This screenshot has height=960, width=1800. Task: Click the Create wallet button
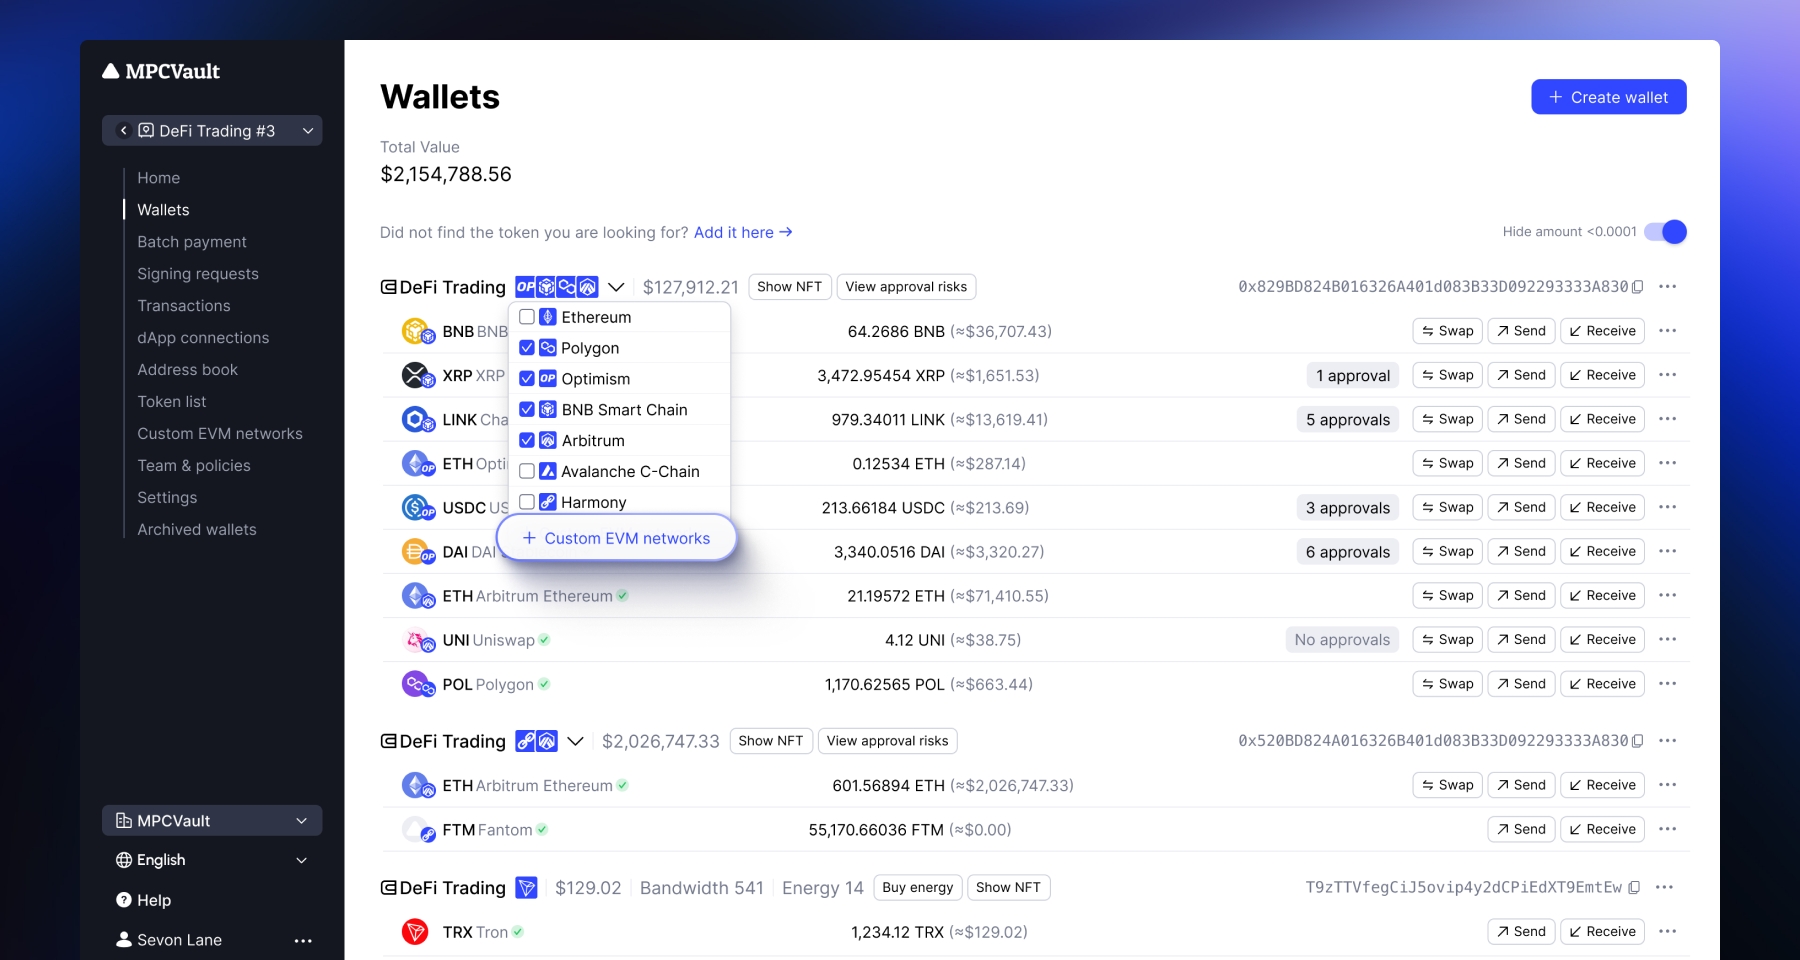point(1608,97)
